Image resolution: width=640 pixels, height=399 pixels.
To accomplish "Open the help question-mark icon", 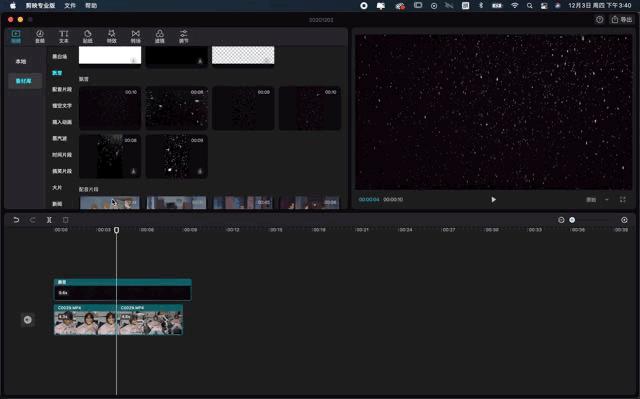I will click(599, 20).
